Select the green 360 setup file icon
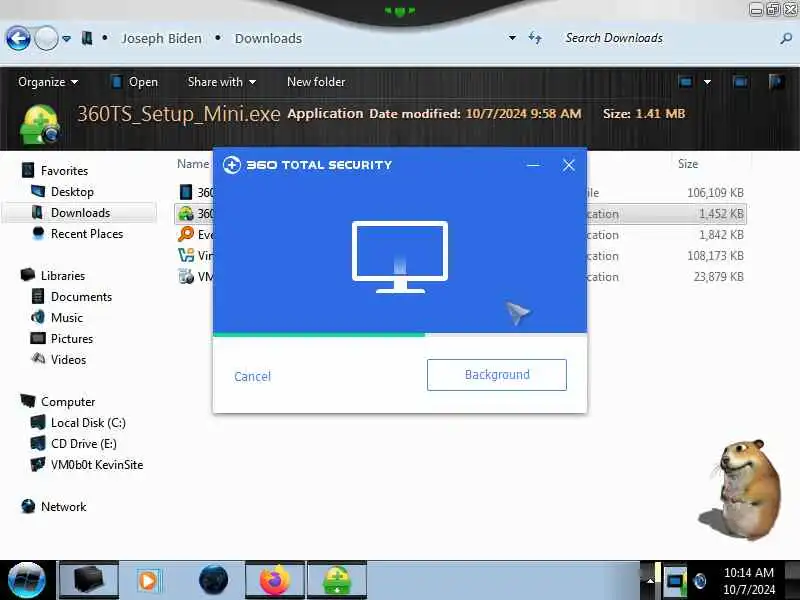 click(186, 213)
